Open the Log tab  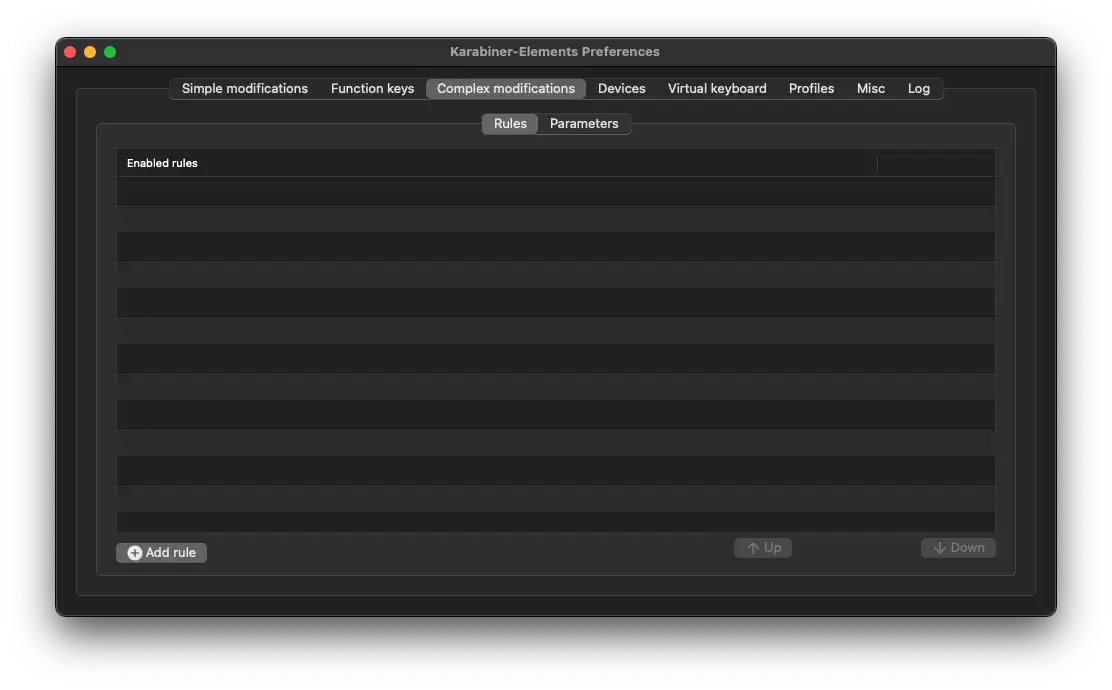coord(918,89)
